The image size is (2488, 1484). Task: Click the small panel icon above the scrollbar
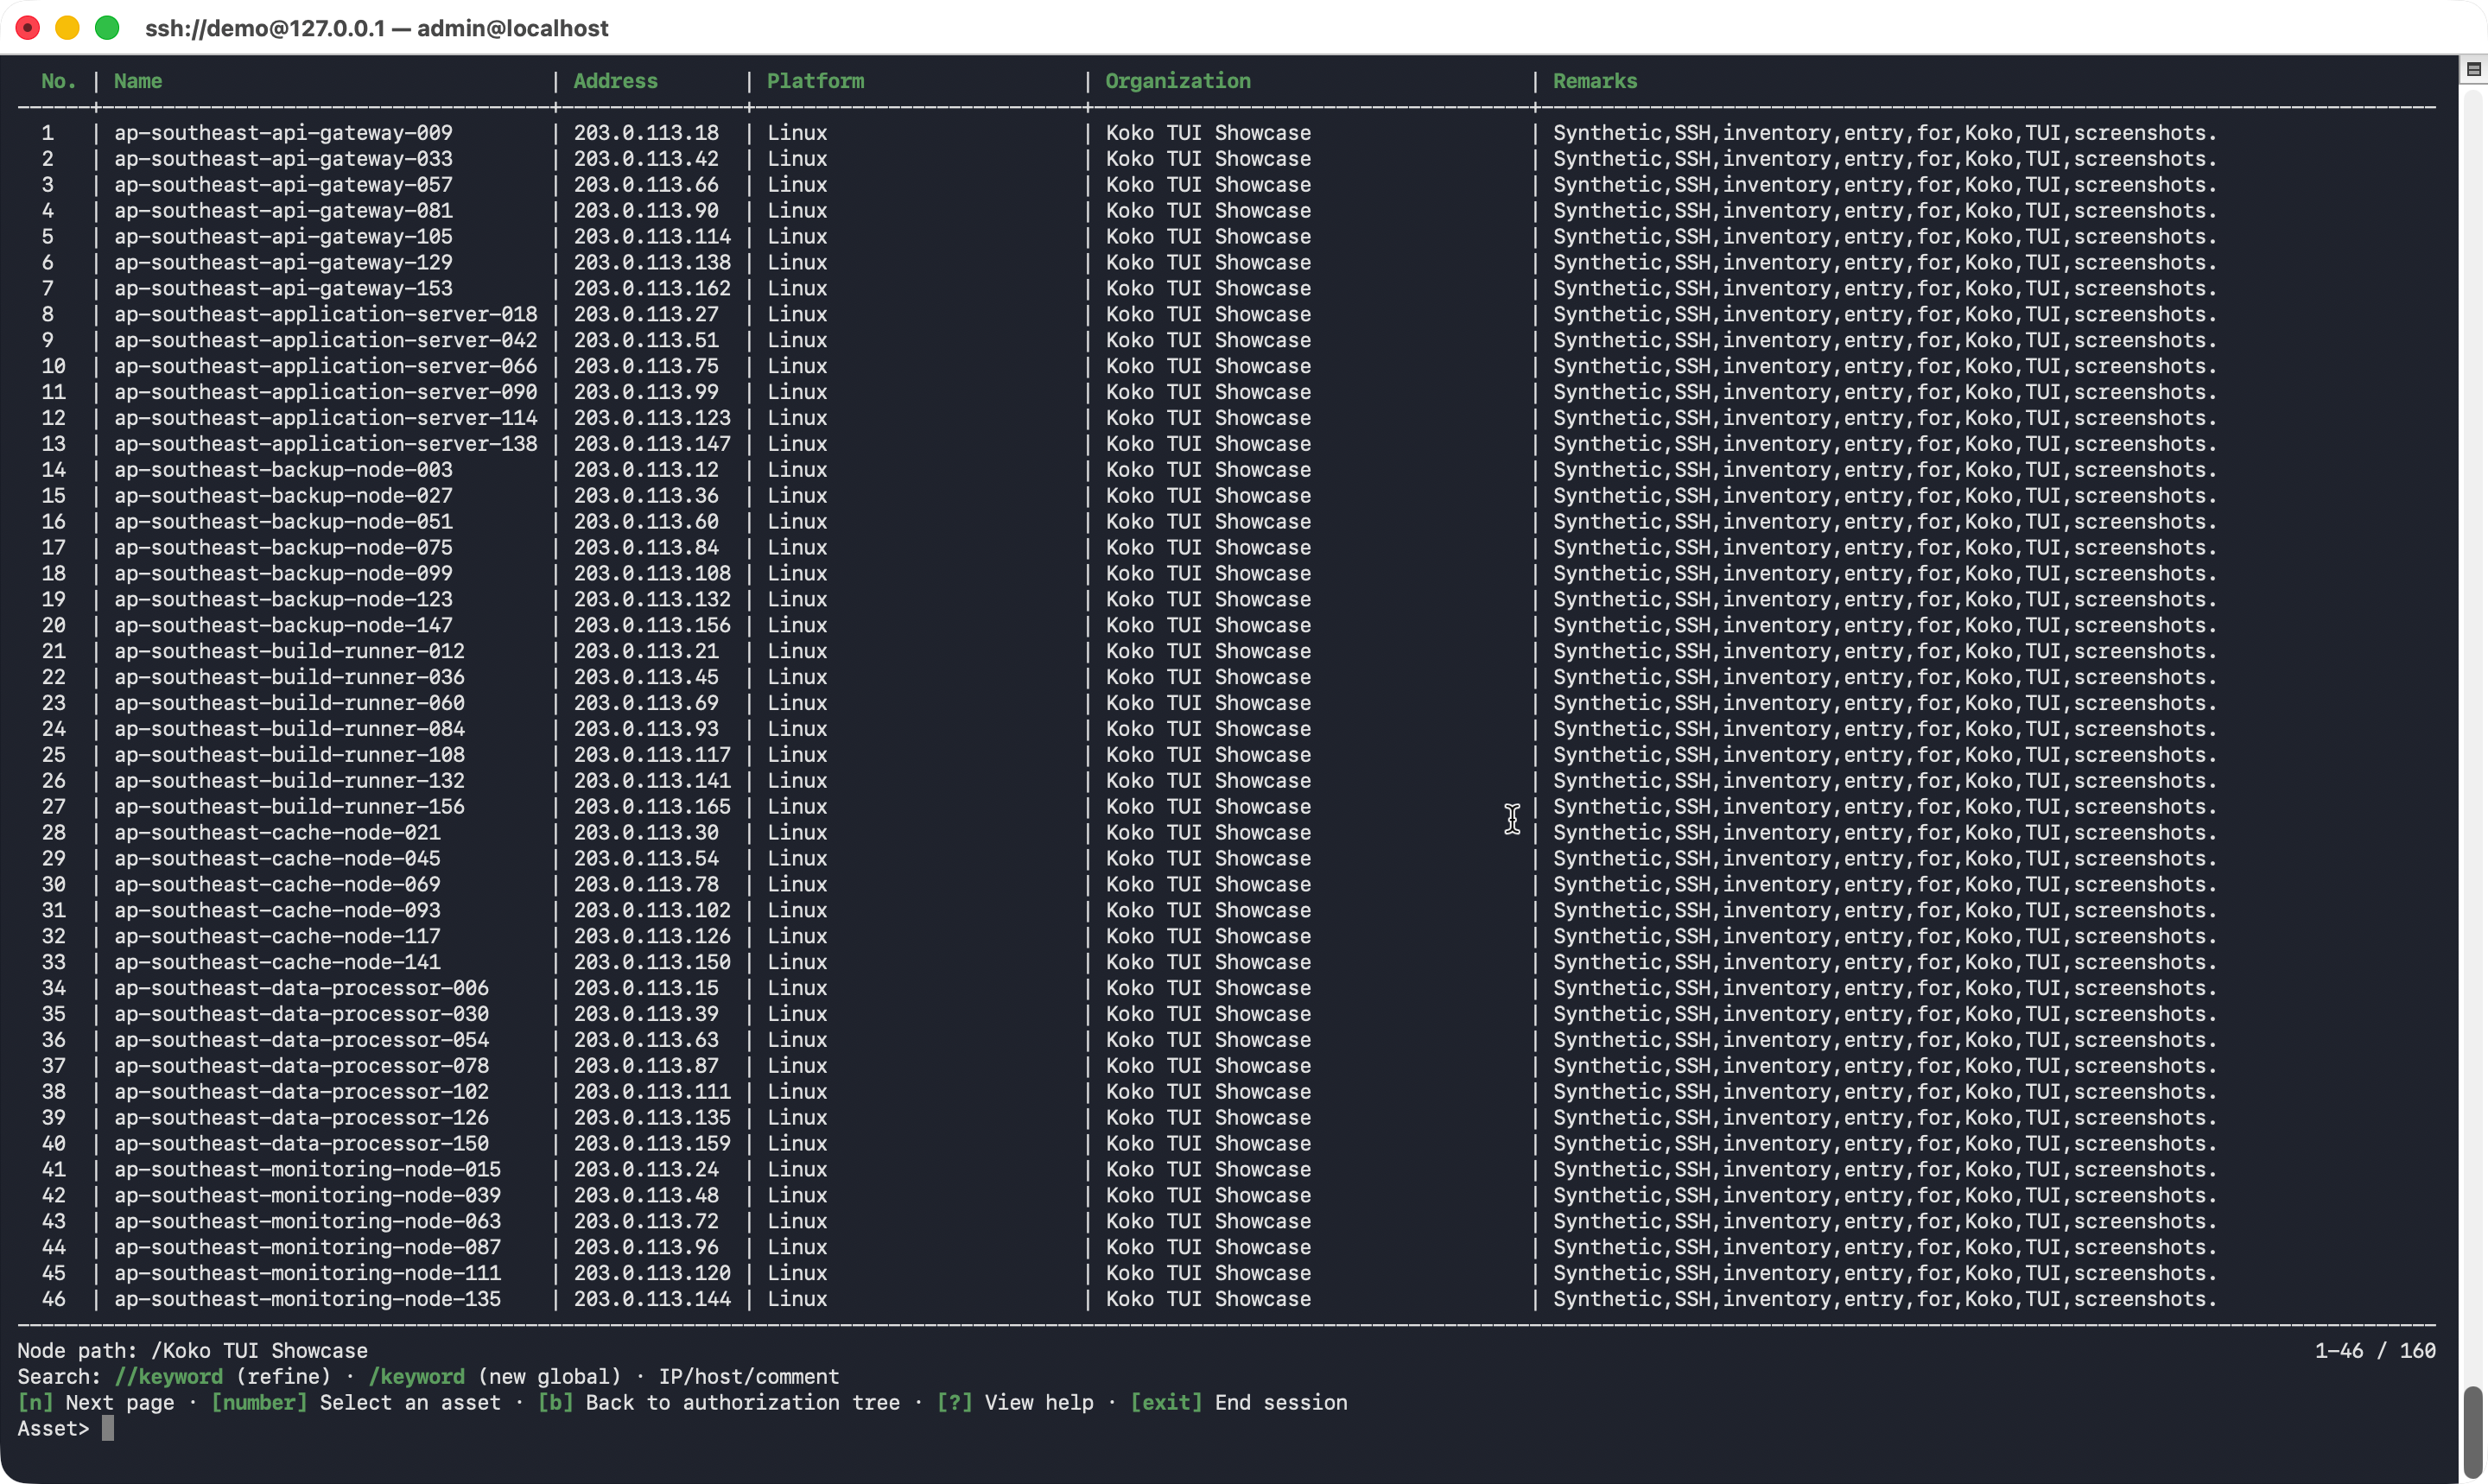pos(2474,69)
